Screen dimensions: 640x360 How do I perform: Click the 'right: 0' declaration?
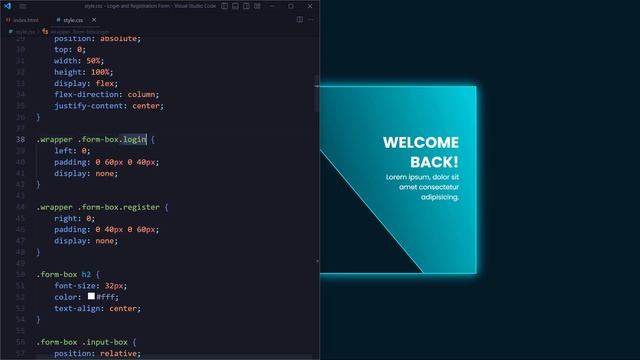pos(75,219)
